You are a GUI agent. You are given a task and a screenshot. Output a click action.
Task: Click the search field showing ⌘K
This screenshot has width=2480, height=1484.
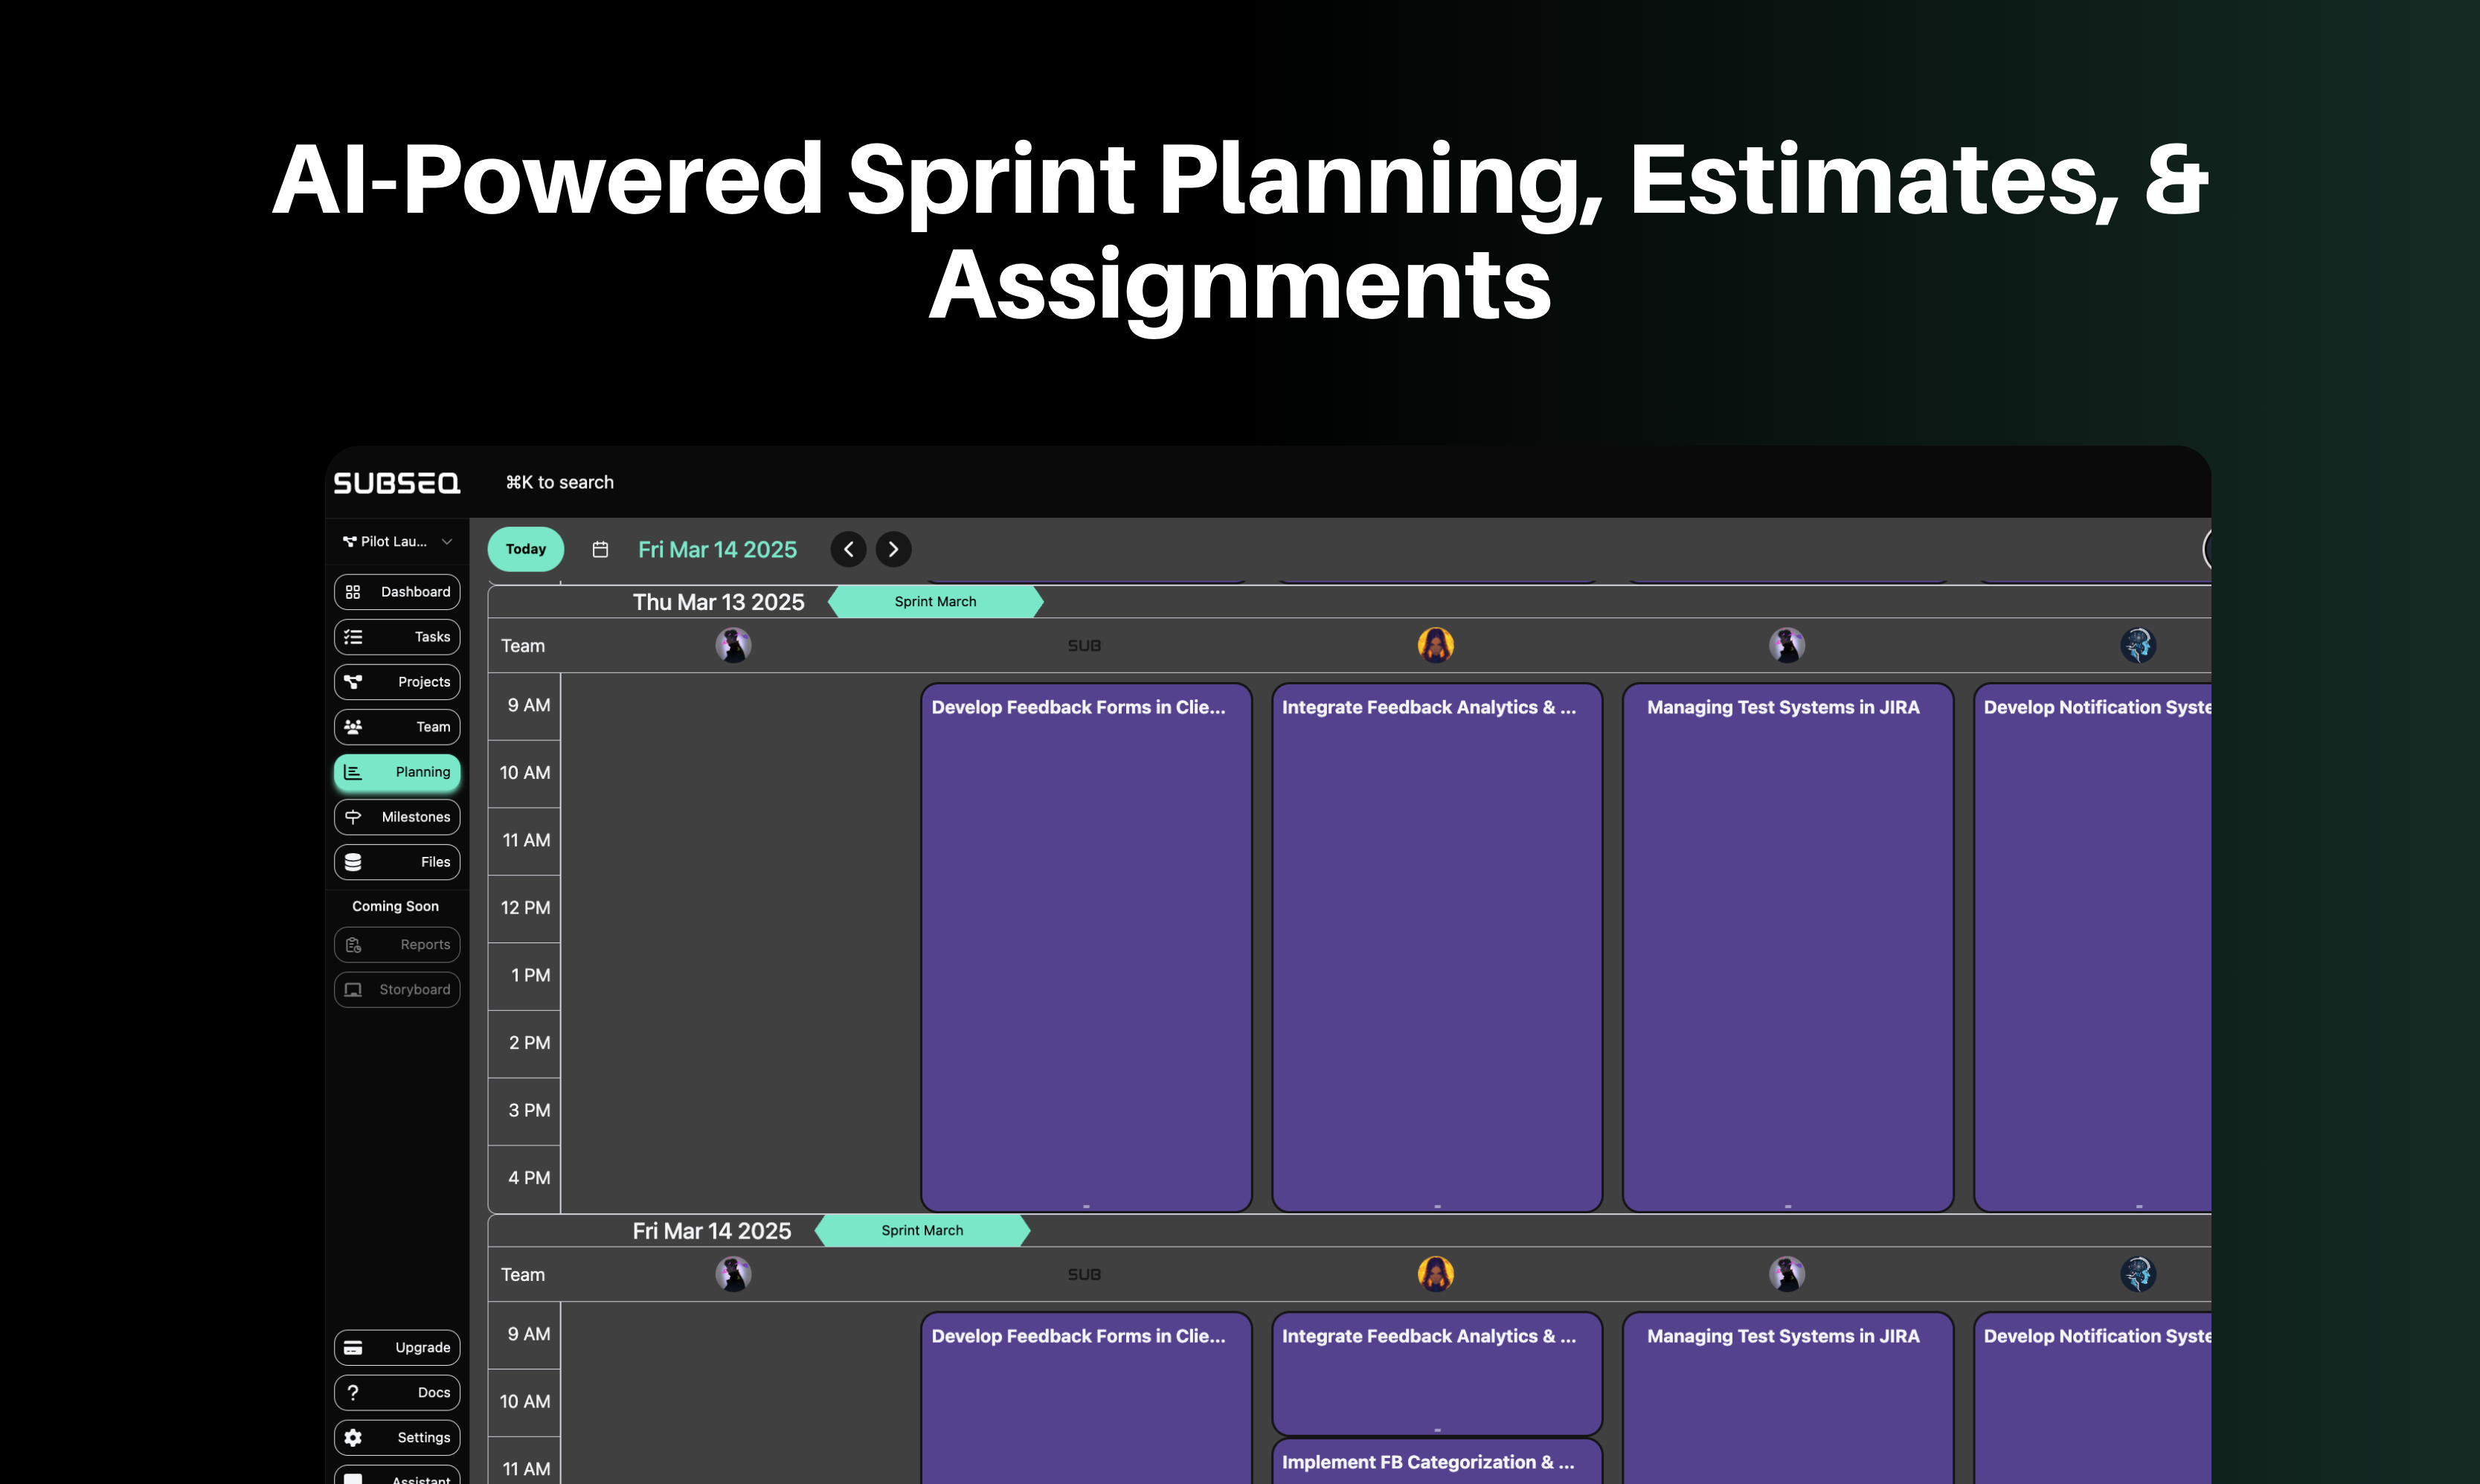pos(560,483)
